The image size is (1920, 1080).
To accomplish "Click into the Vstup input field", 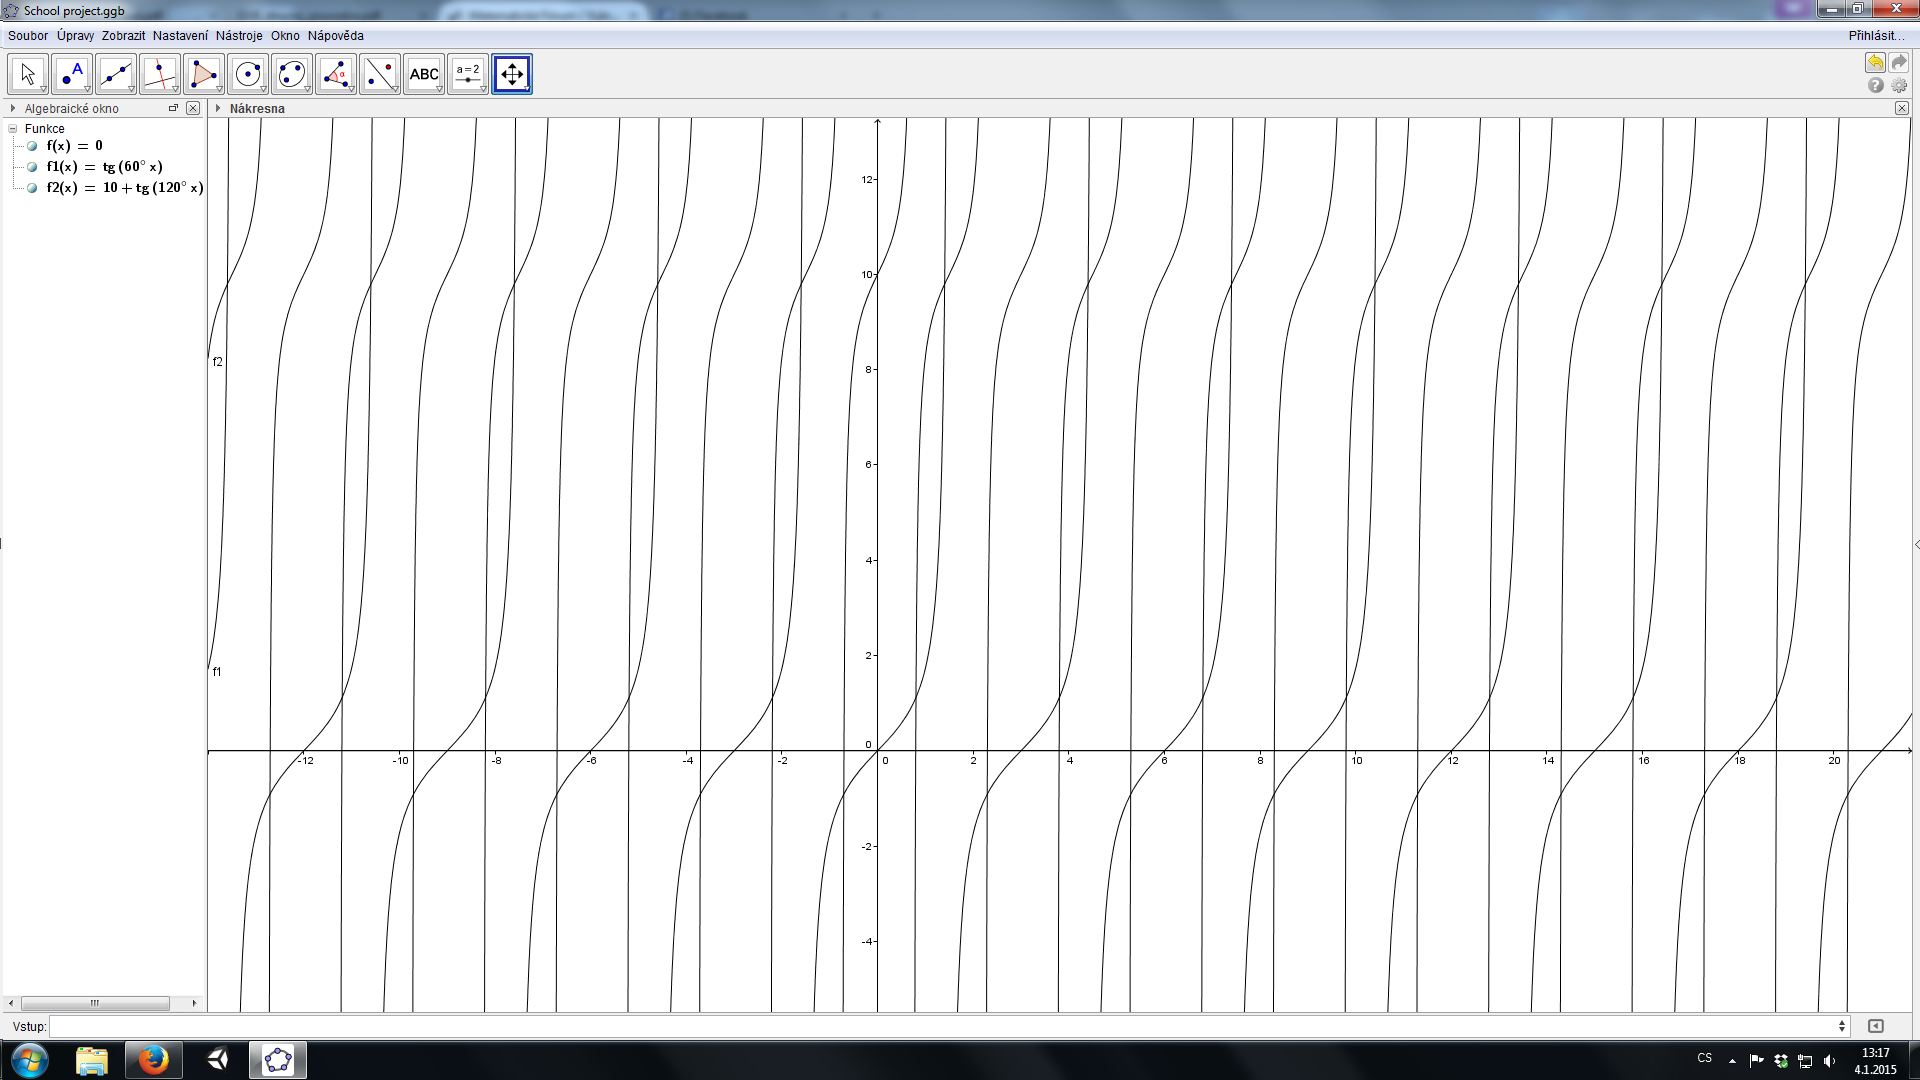I will (943, 1026).
